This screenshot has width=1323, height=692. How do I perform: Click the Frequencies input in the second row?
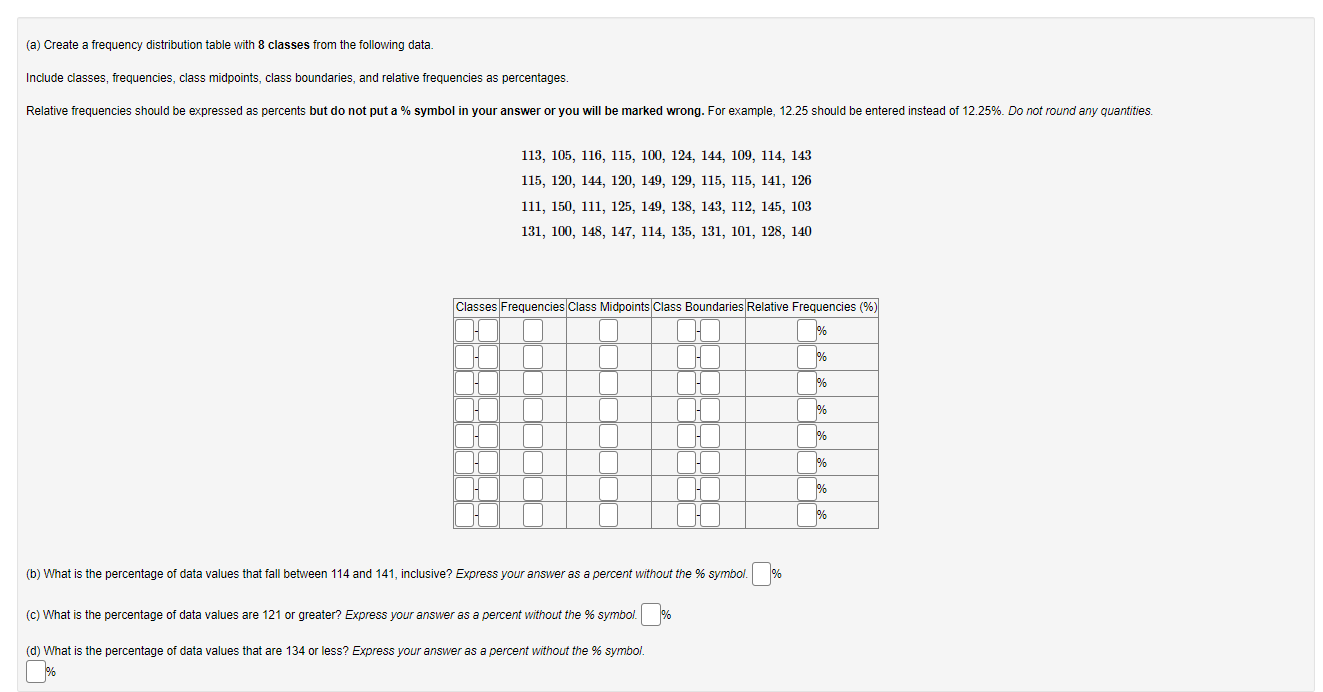tap(531, 356)
